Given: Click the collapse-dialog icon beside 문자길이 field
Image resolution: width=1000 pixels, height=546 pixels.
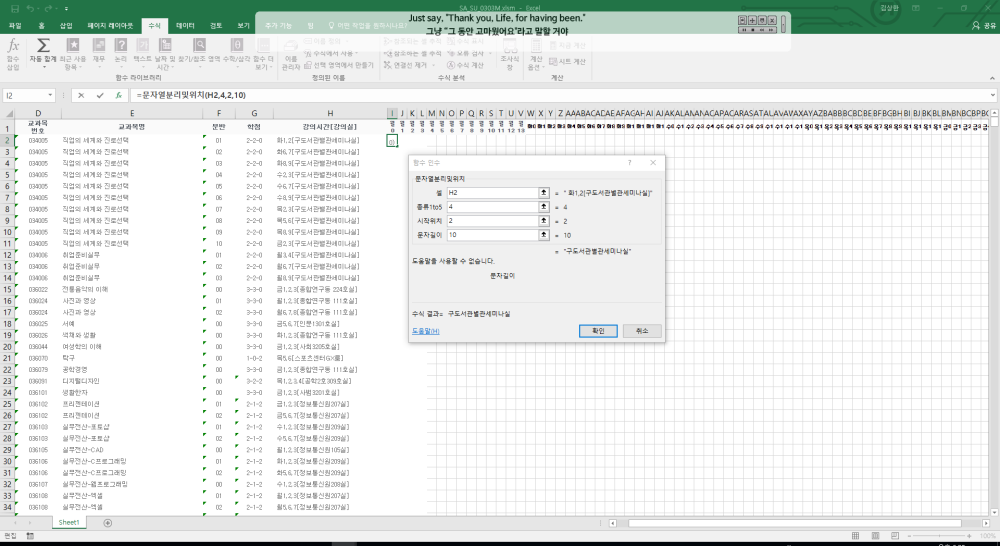Looking at the screenshot, I should pos(543,235).
